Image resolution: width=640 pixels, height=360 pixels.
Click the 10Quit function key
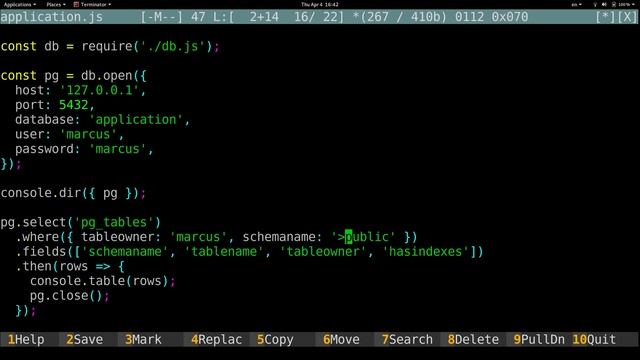coord(594,340)
